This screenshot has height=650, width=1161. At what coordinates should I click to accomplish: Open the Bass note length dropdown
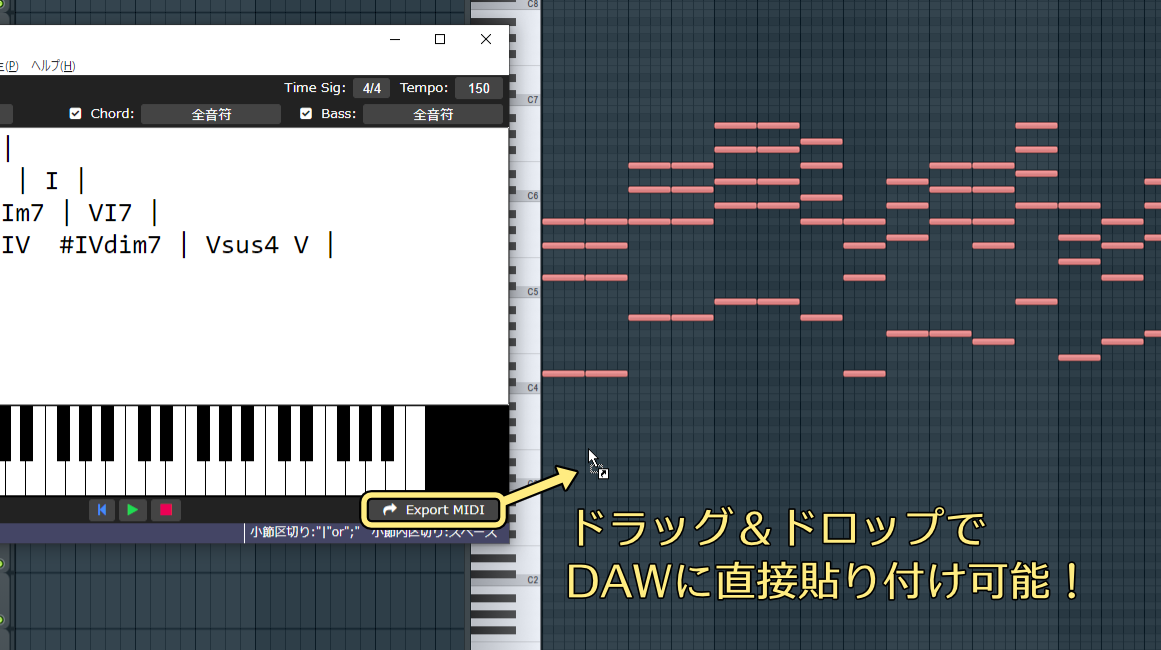[x=433, y=114]
